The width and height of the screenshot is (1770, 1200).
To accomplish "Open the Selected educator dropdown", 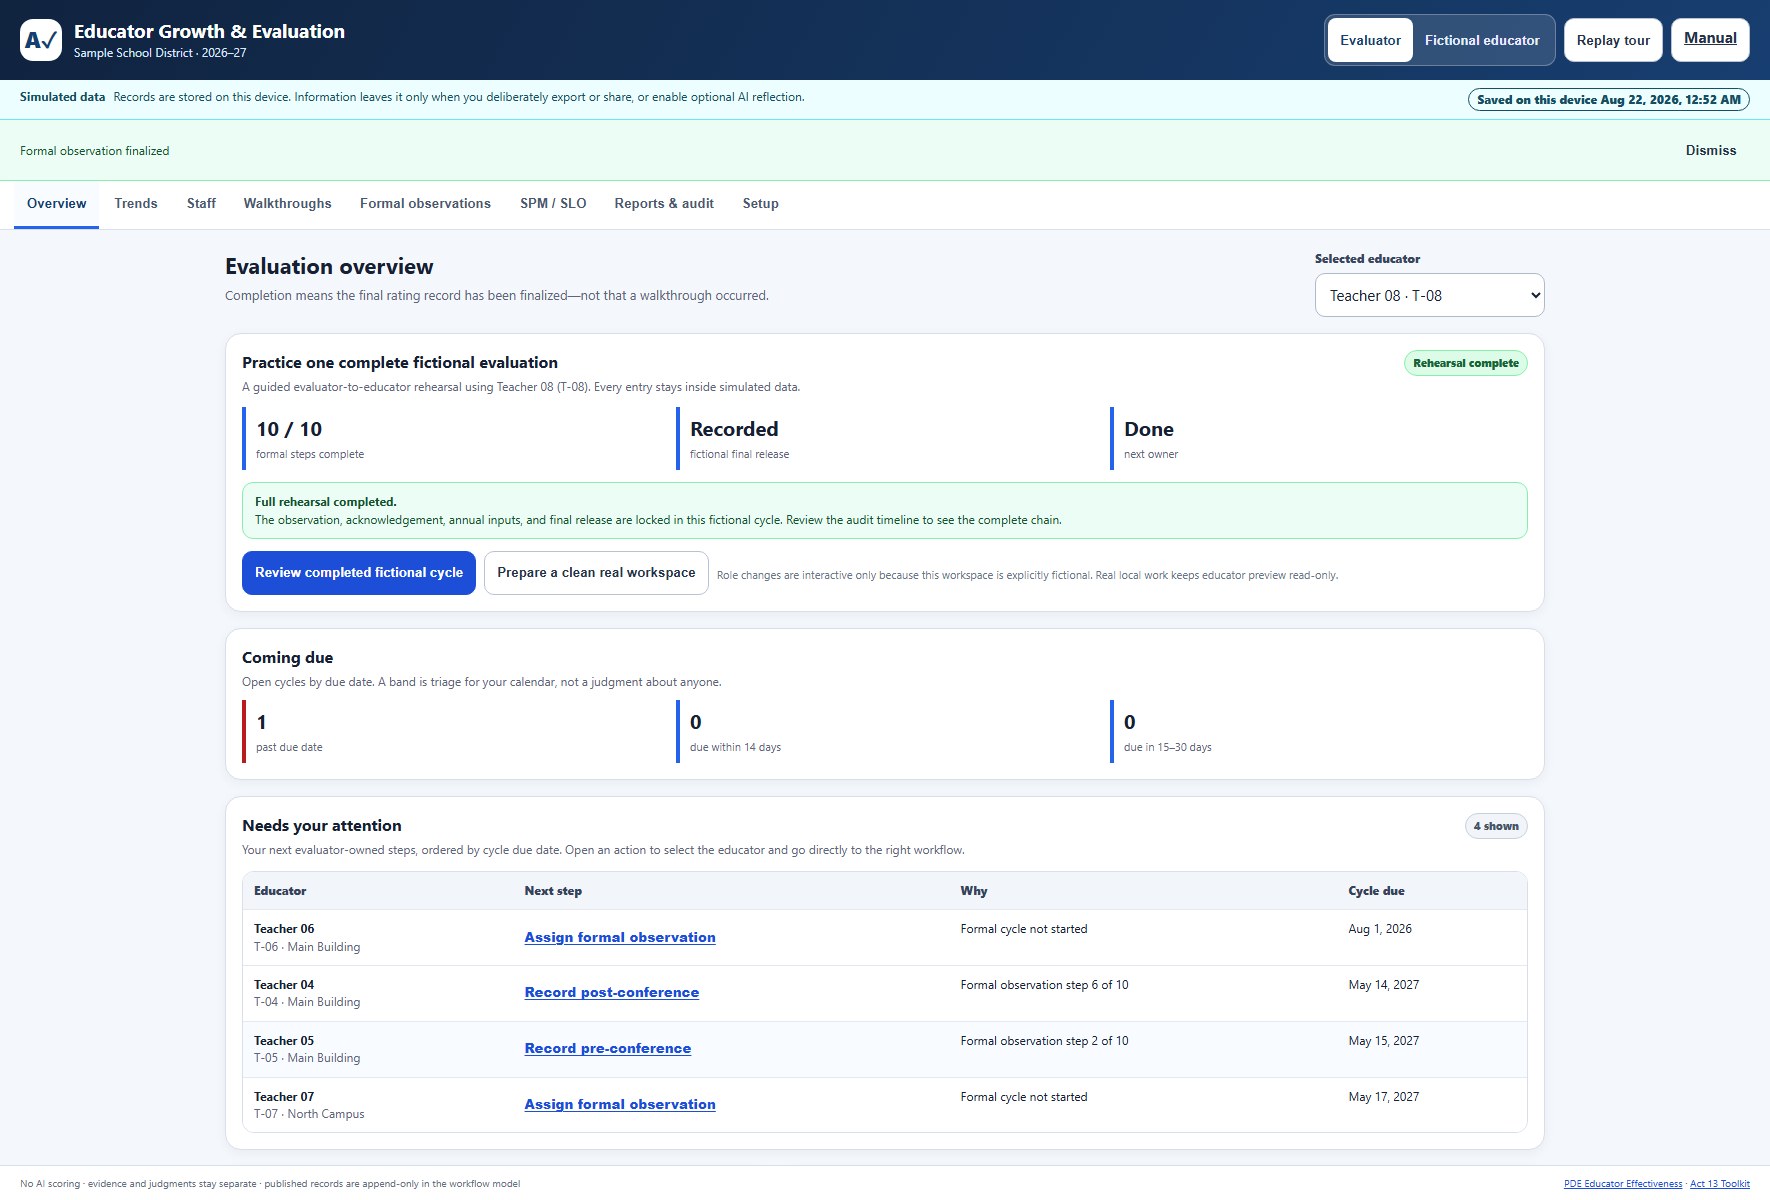I will pos(1429,295).
